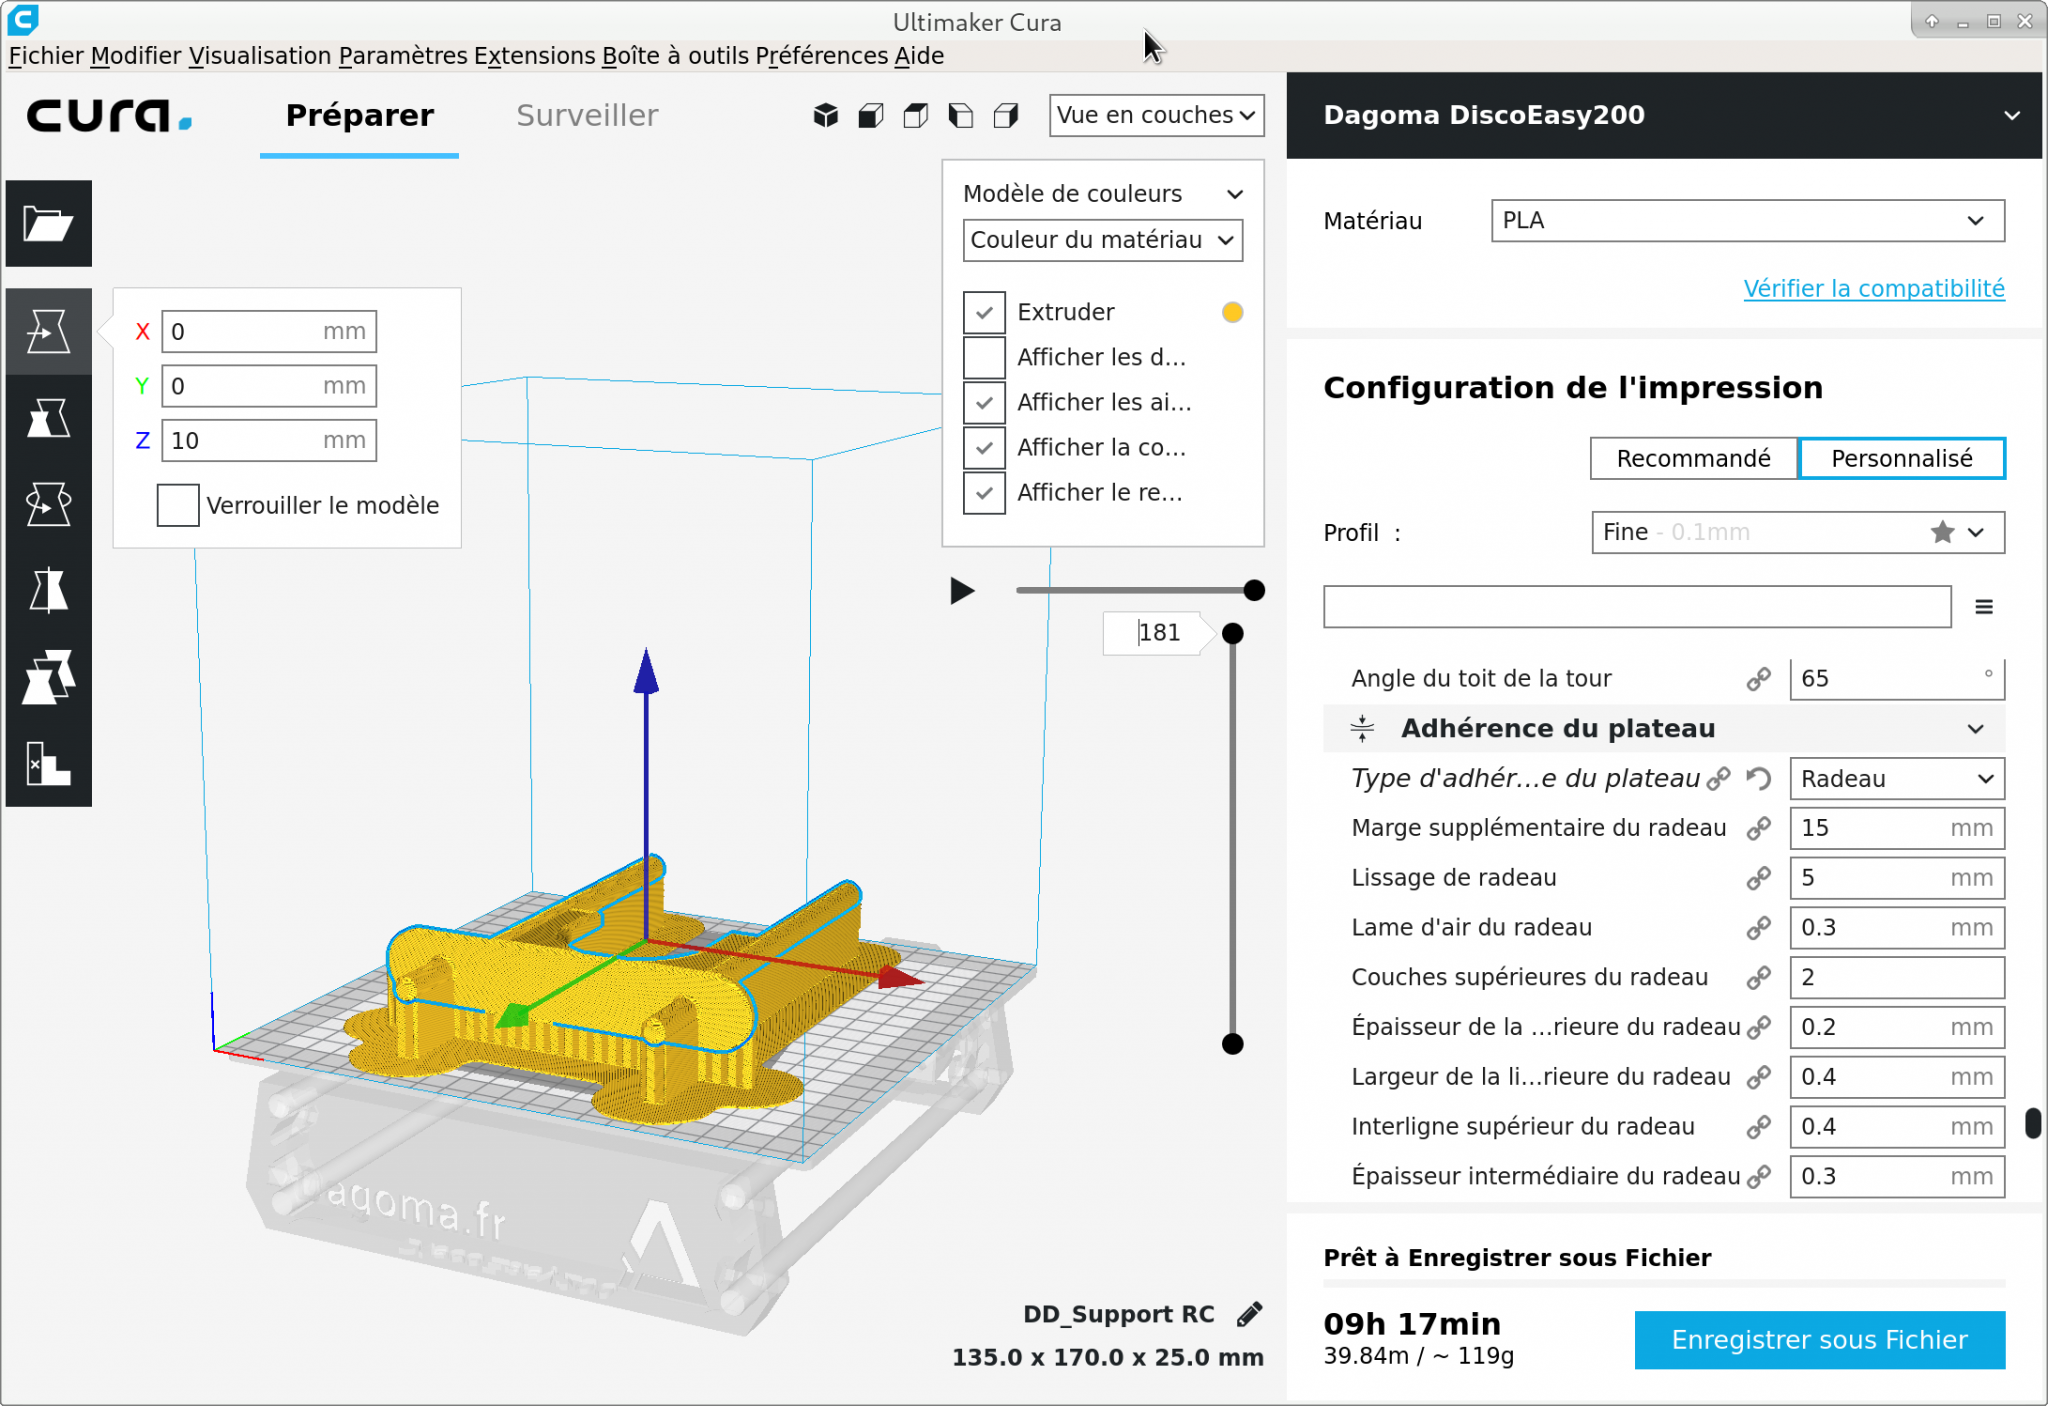
Task: Select the Scale tool in the sidebar
Action: [48, 418]
